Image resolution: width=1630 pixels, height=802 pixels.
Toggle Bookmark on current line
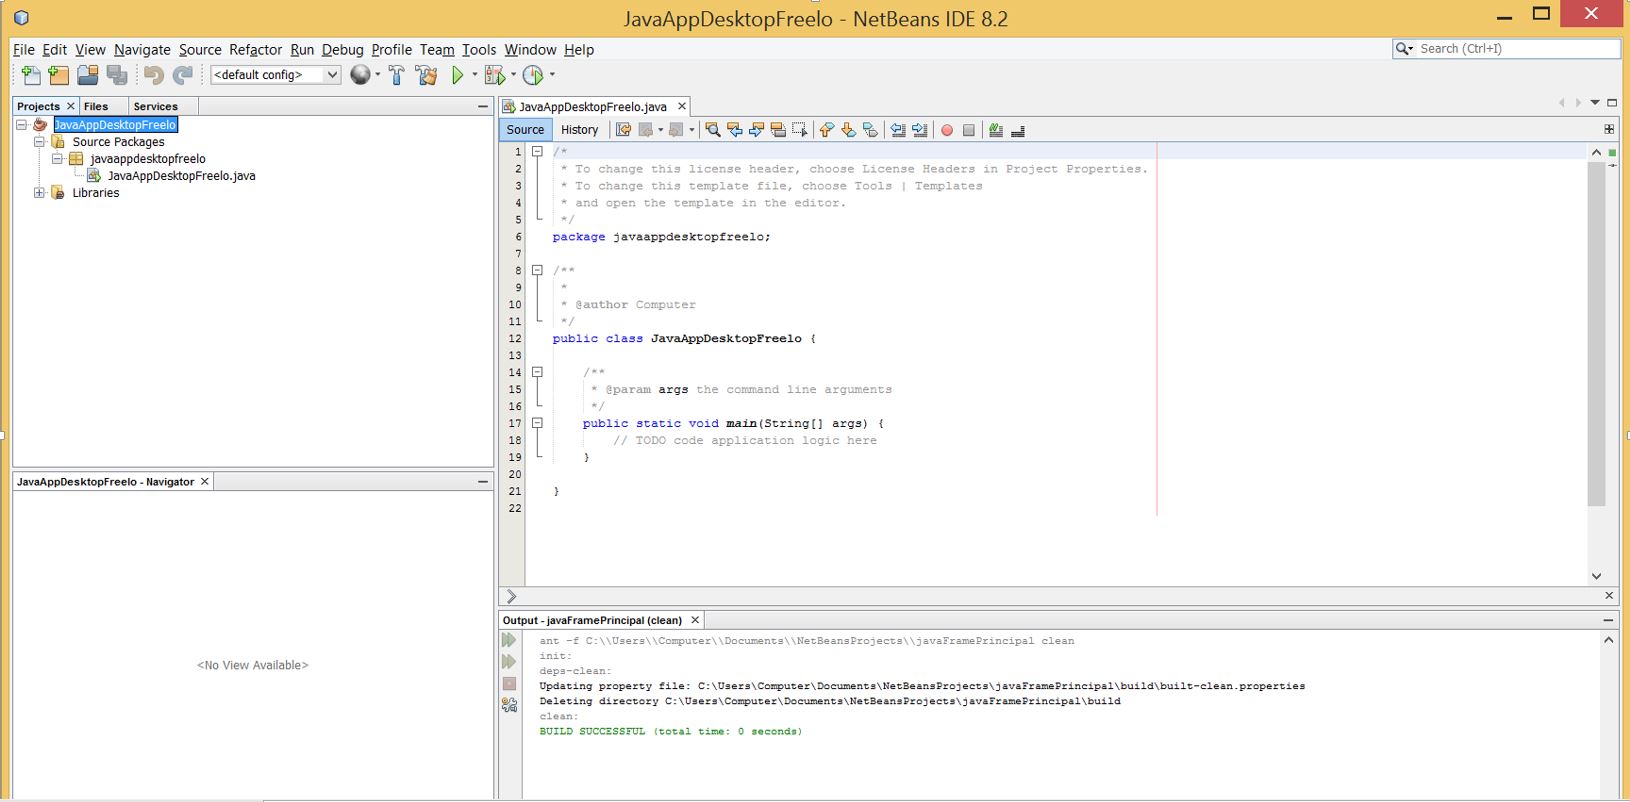(x=870, y=130)
